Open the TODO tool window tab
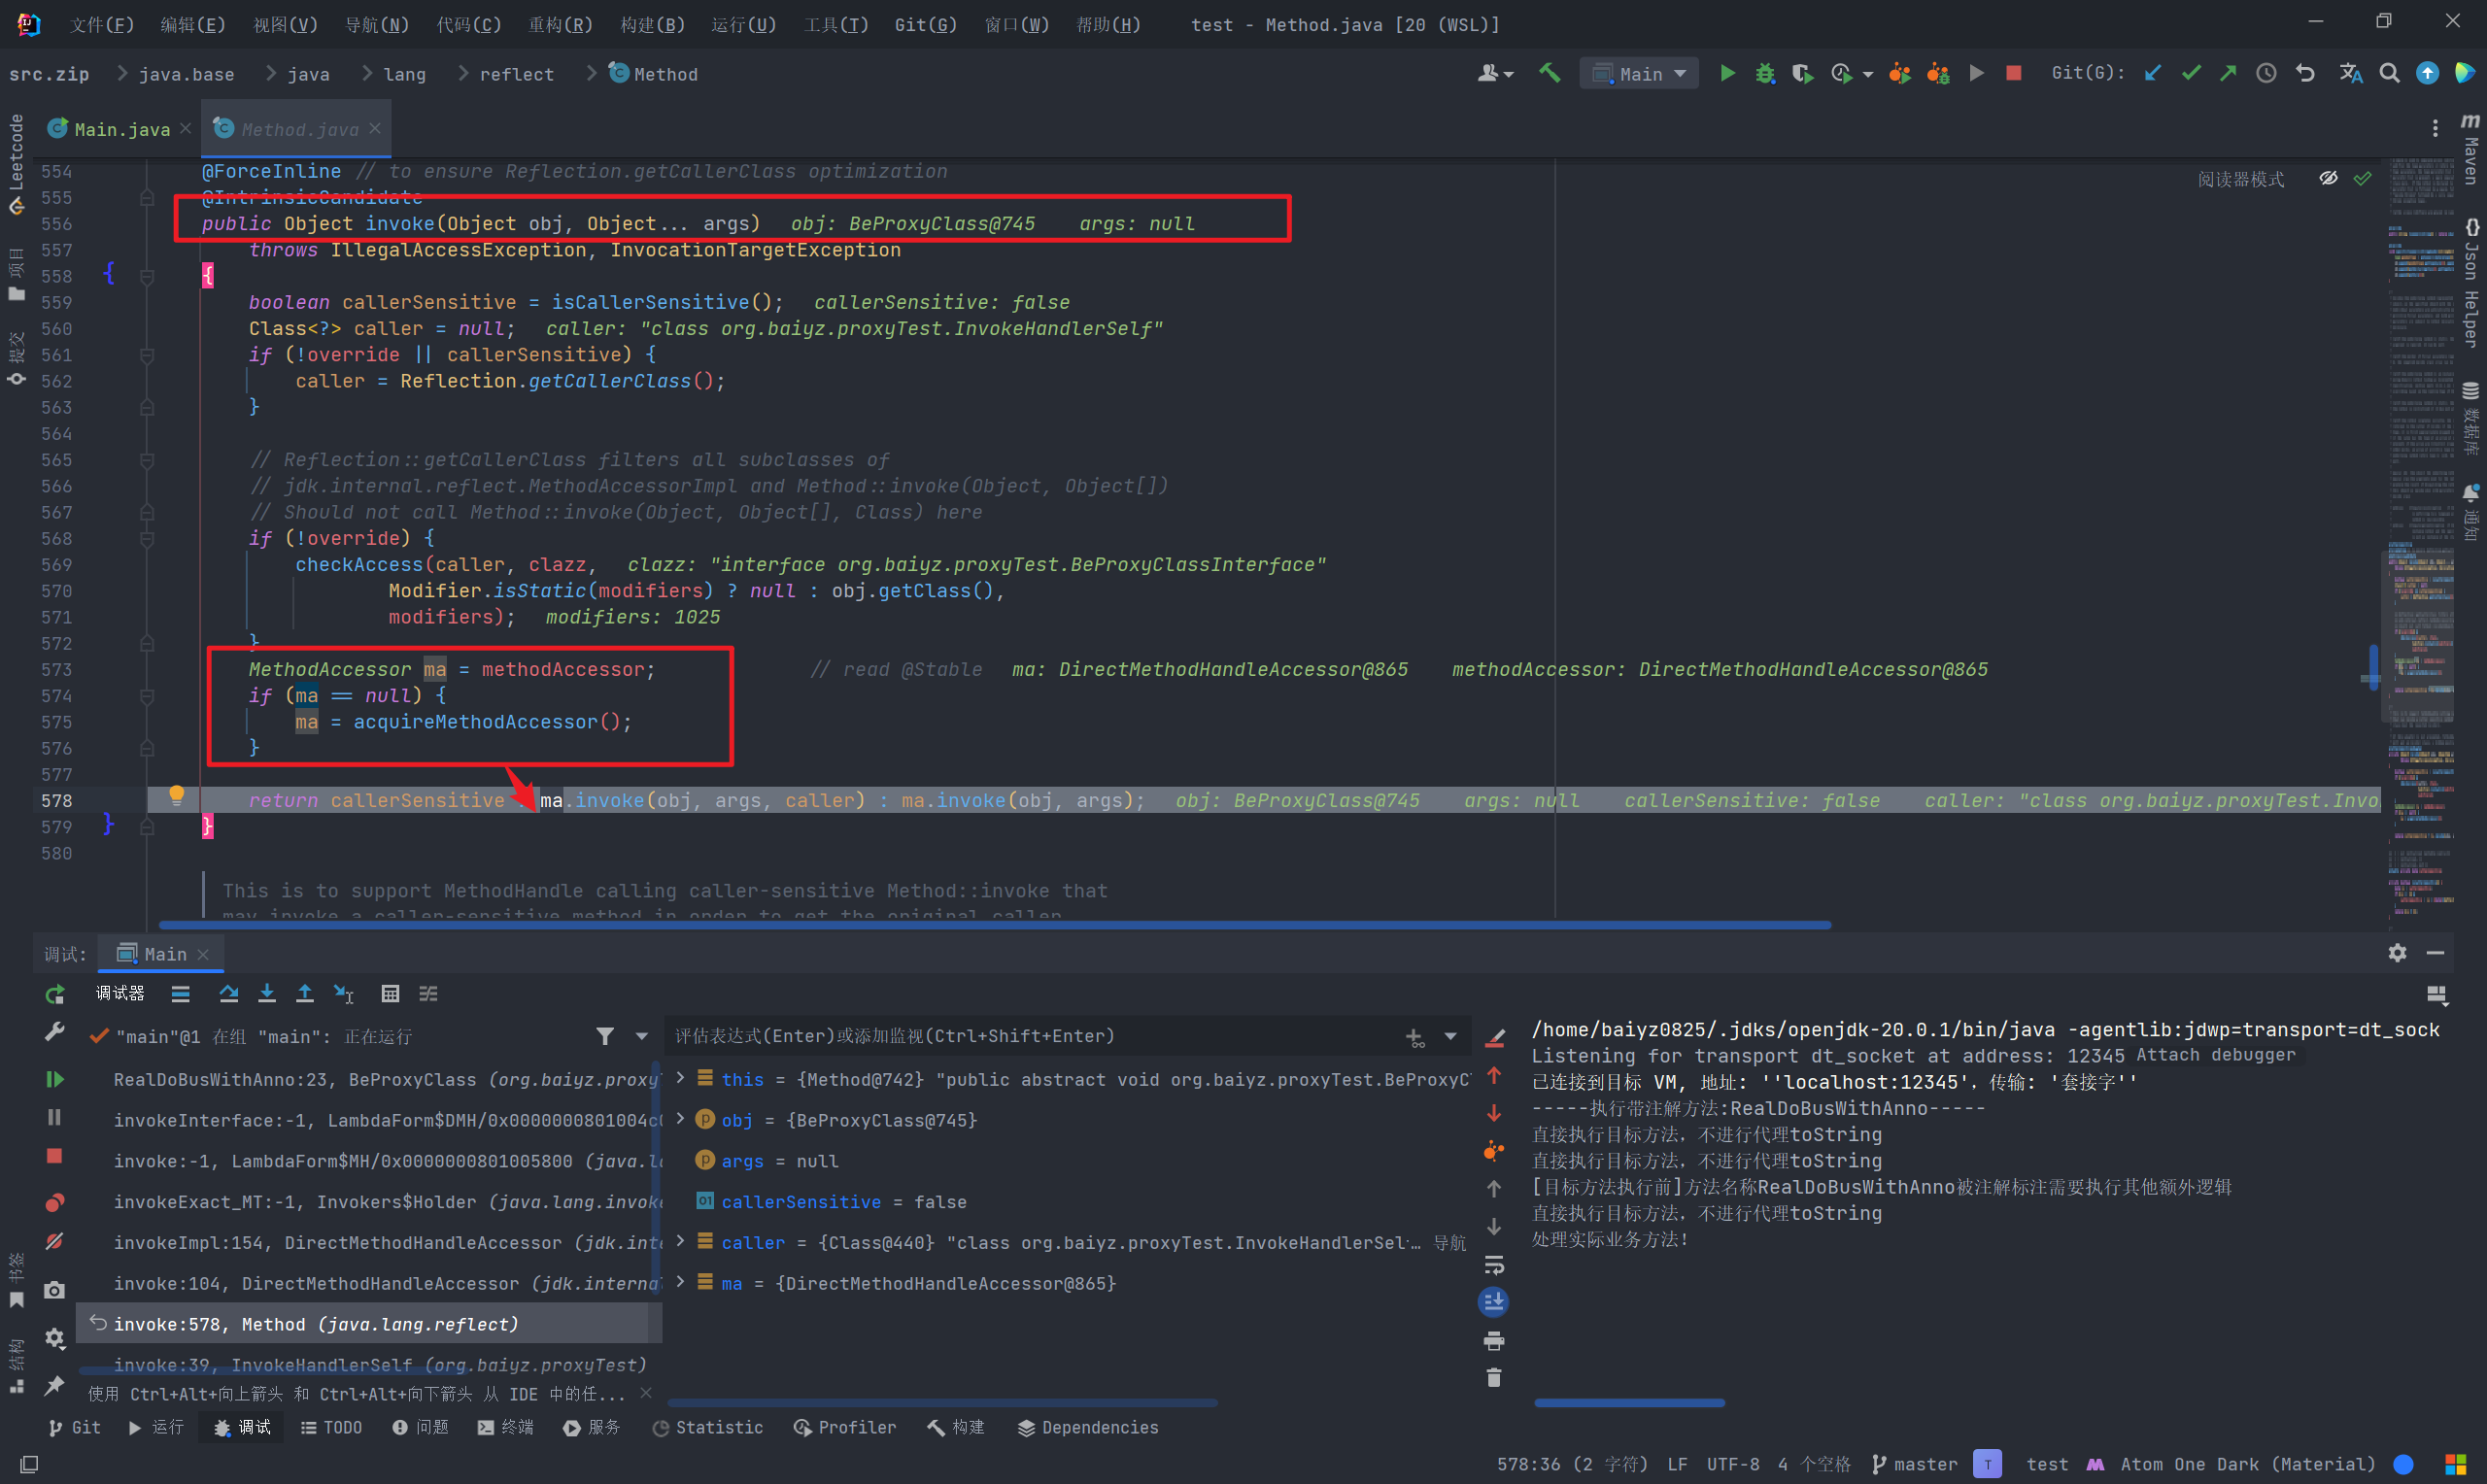Image resolution: width=2487 pixels, height=1484 pixels. (x=331, y=1427)
